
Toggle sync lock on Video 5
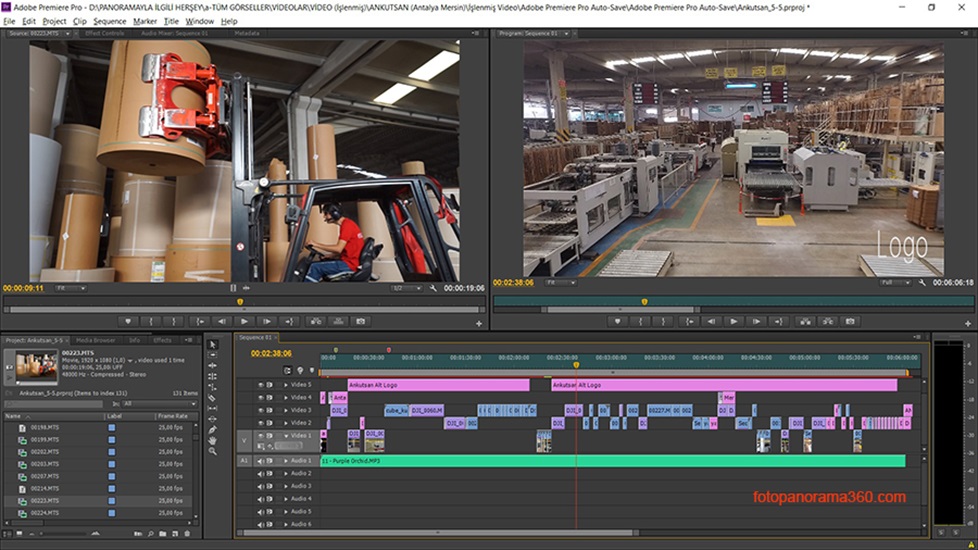pos(269,385)
